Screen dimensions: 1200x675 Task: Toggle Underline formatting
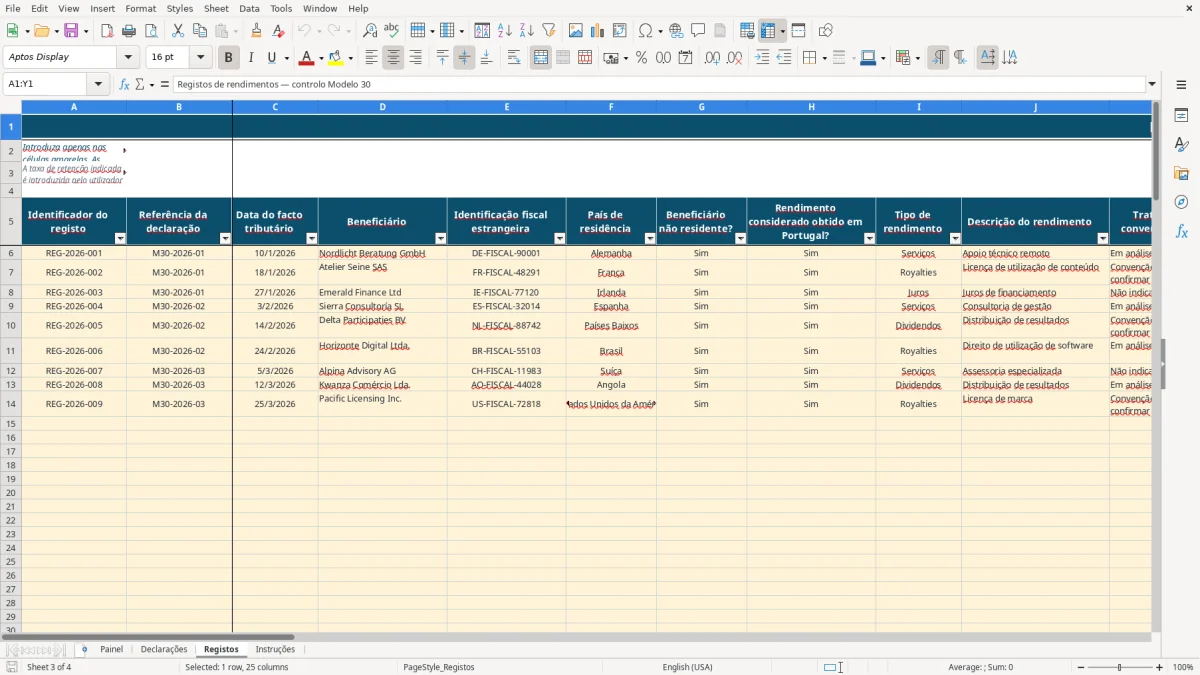(270, 58)
